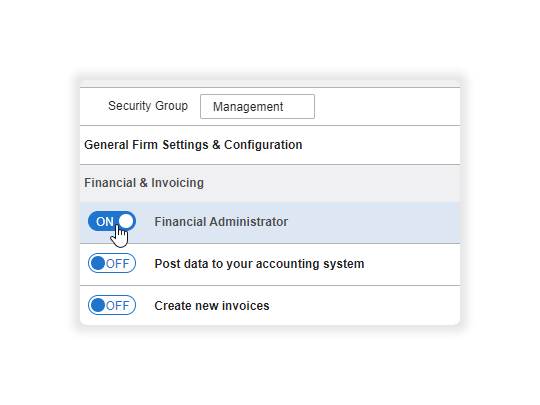Open the Management security group field

click(257, 106)
